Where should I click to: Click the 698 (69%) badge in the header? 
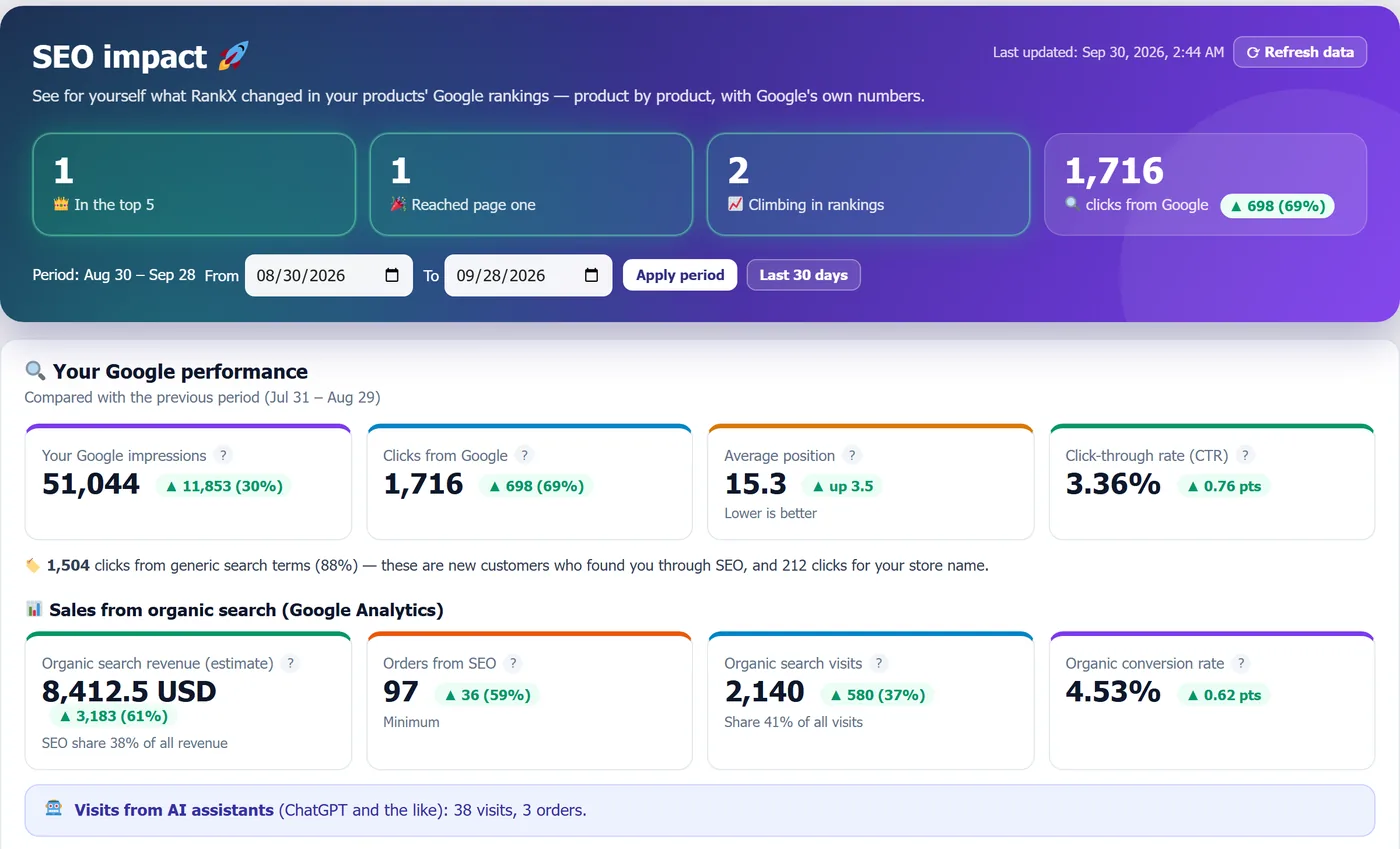tap(1277, 205)
